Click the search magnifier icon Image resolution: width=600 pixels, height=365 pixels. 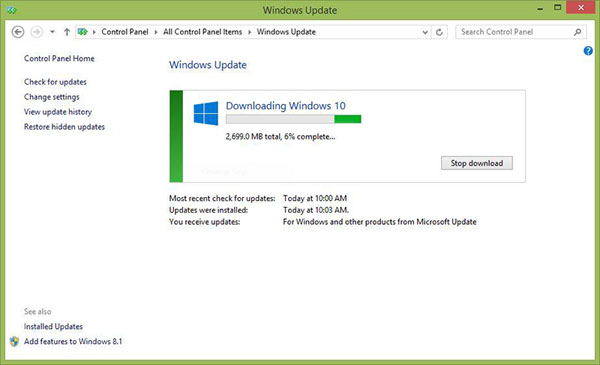pyautogui.click(x=577, y=32)
